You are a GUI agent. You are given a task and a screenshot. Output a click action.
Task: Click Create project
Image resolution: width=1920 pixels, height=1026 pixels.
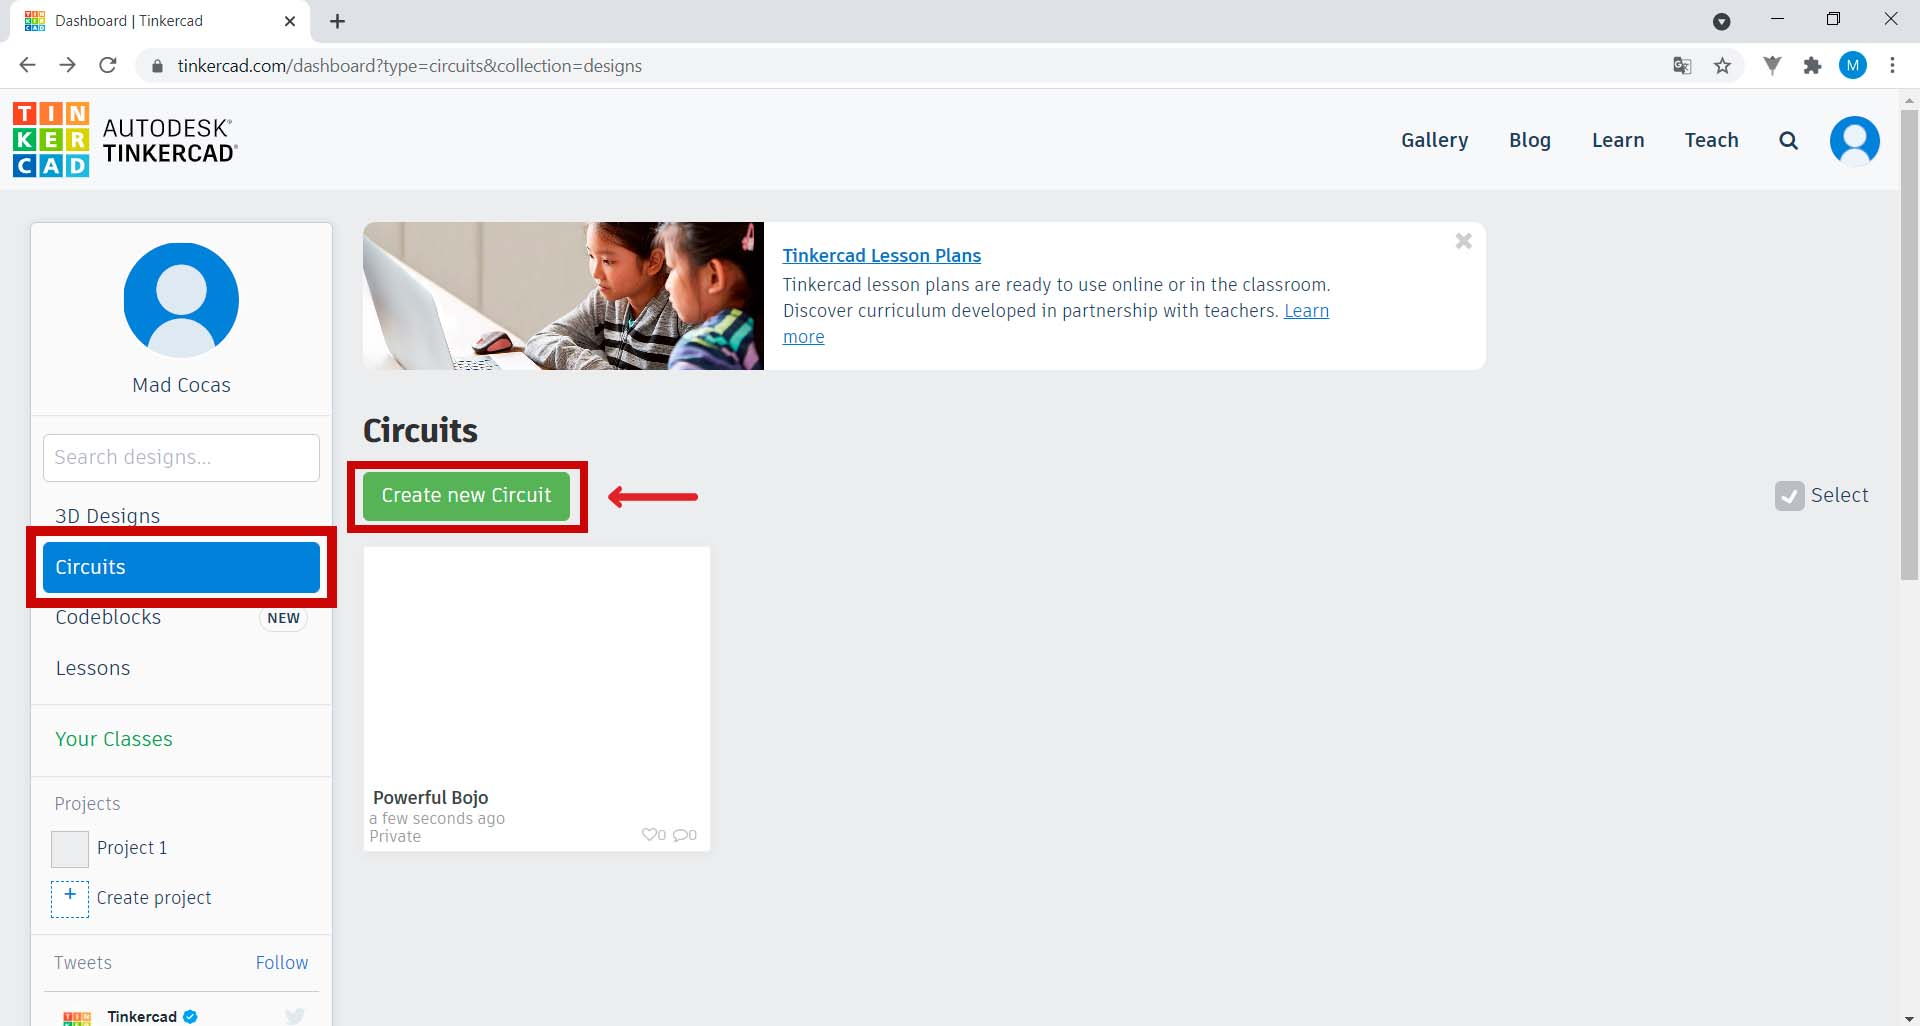[x=154, y=898]
